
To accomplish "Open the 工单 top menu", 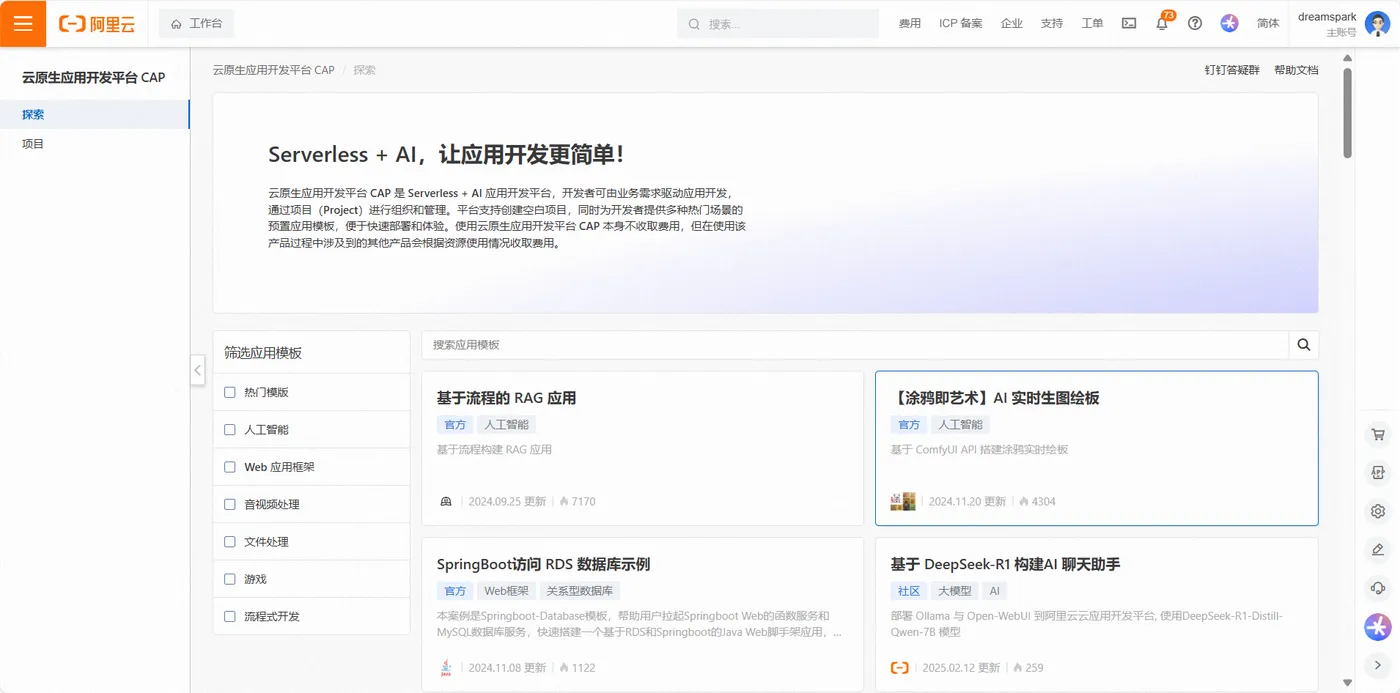I will 1092,23.
